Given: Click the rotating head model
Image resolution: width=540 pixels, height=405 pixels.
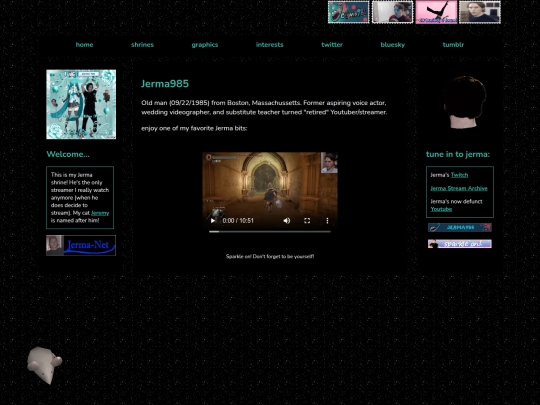Looking at the screenshot, I should (464, 102).
